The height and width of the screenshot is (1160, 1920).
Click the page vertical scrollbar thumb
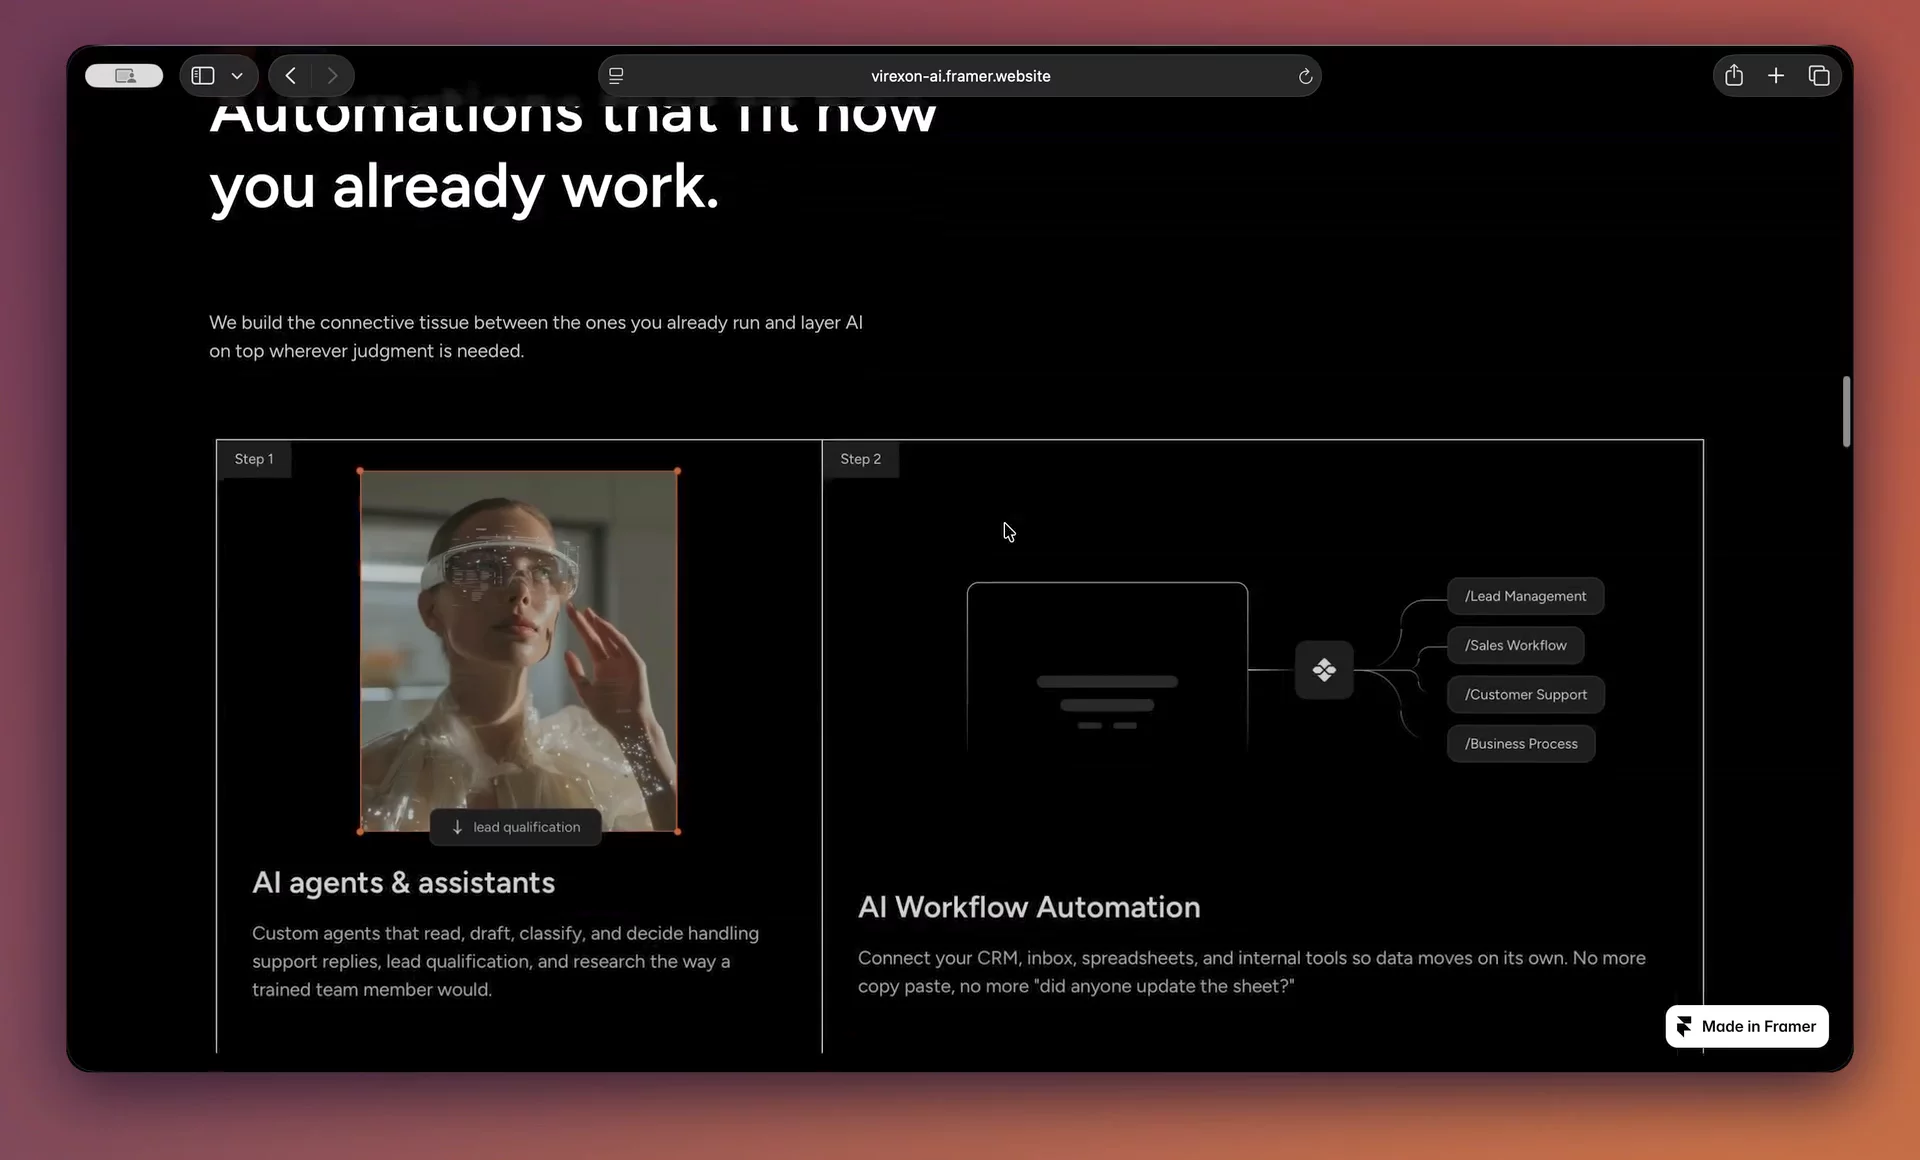pos(1846,411)
